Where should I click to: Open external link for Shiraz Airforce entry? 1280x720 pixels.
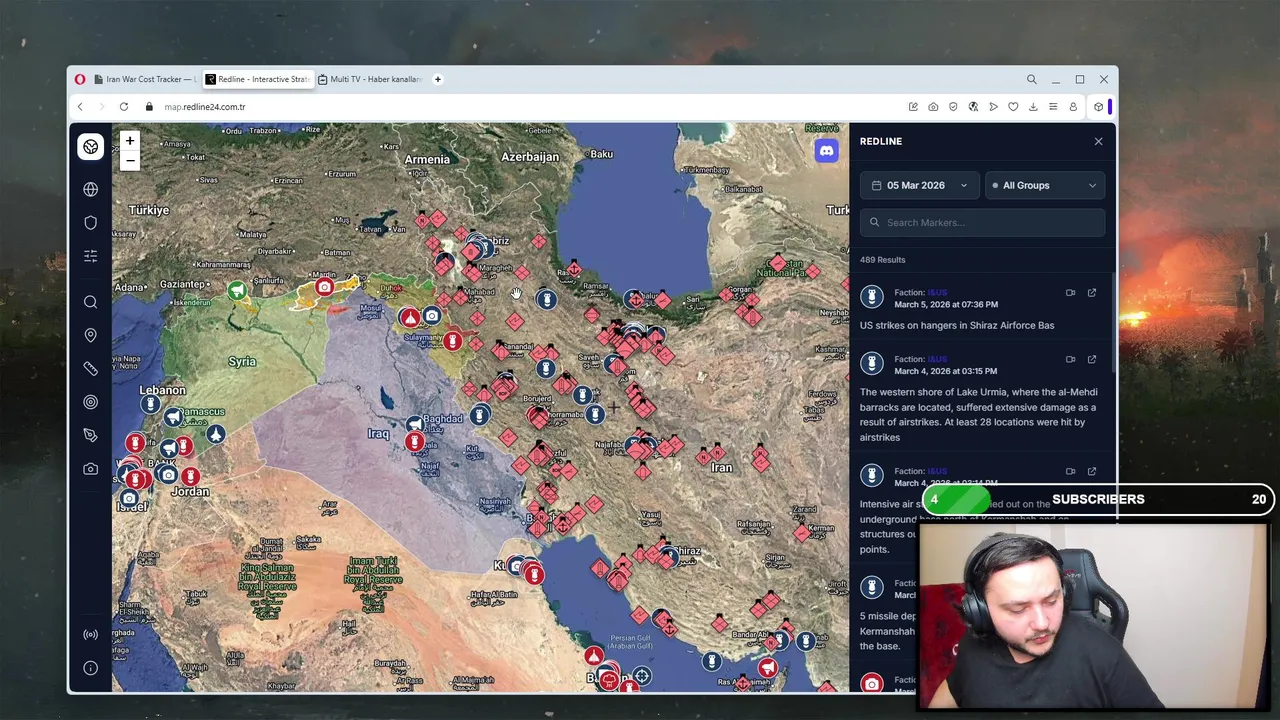(x=1092, y=293)
